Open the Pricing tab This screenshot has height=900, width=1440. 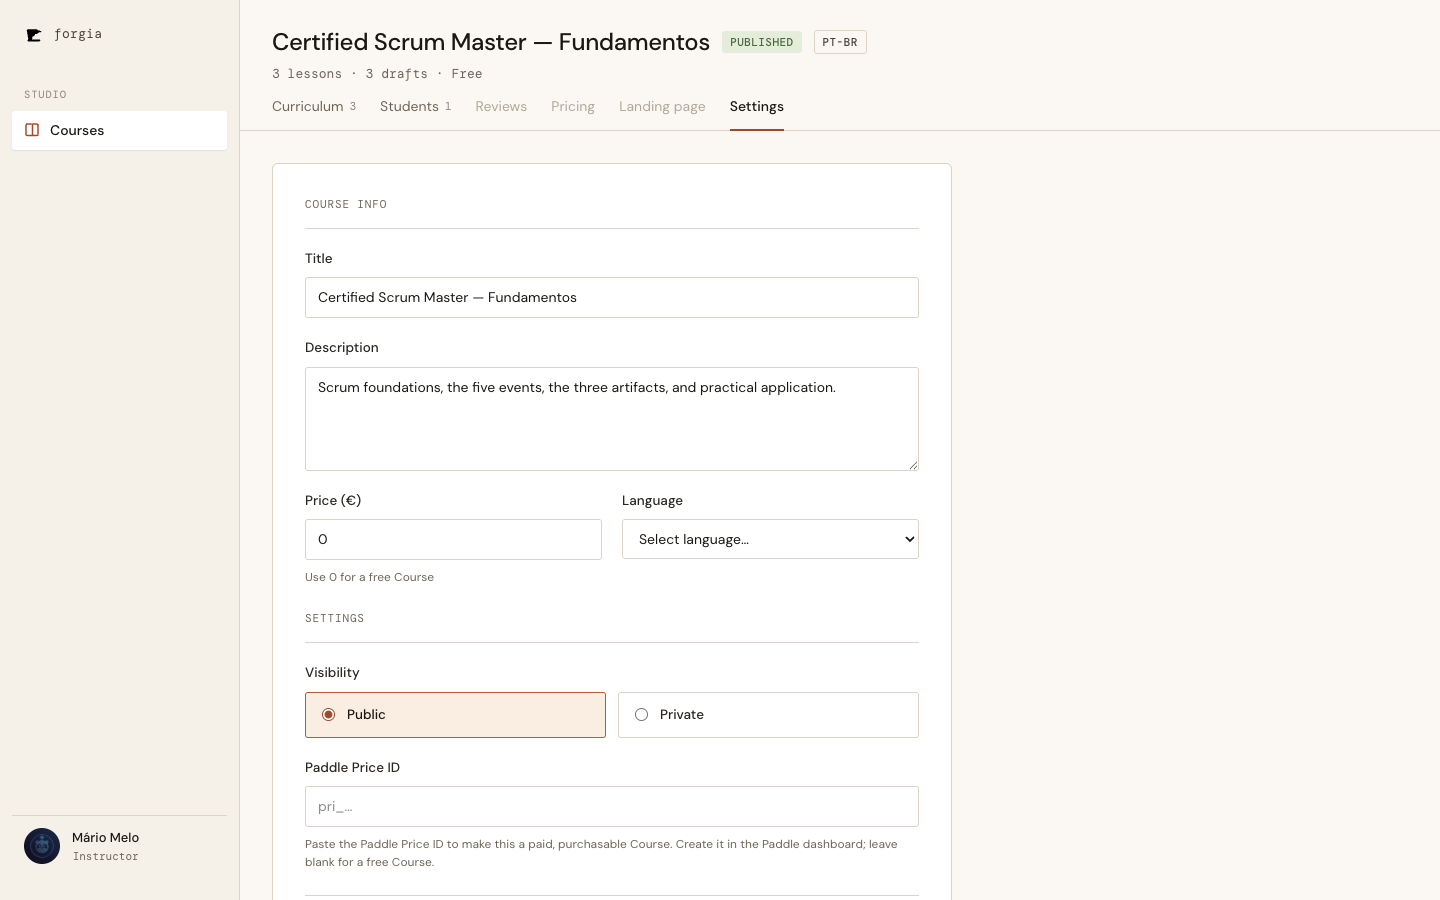pyautogui.click(x=573, y=106)
